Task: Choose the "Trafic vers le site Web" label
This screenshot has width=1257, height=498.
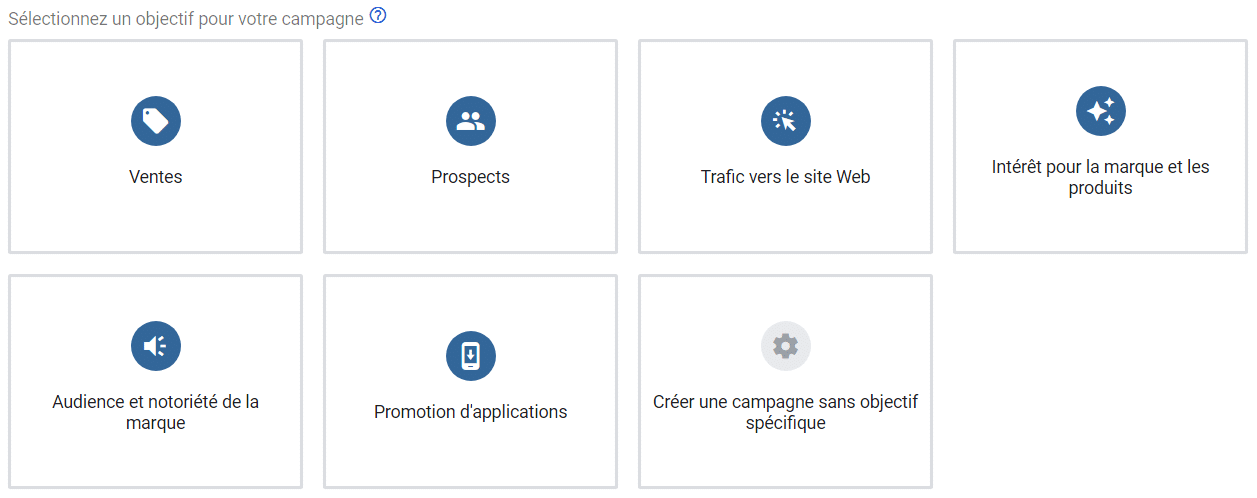Action: (x=785, y=177)
